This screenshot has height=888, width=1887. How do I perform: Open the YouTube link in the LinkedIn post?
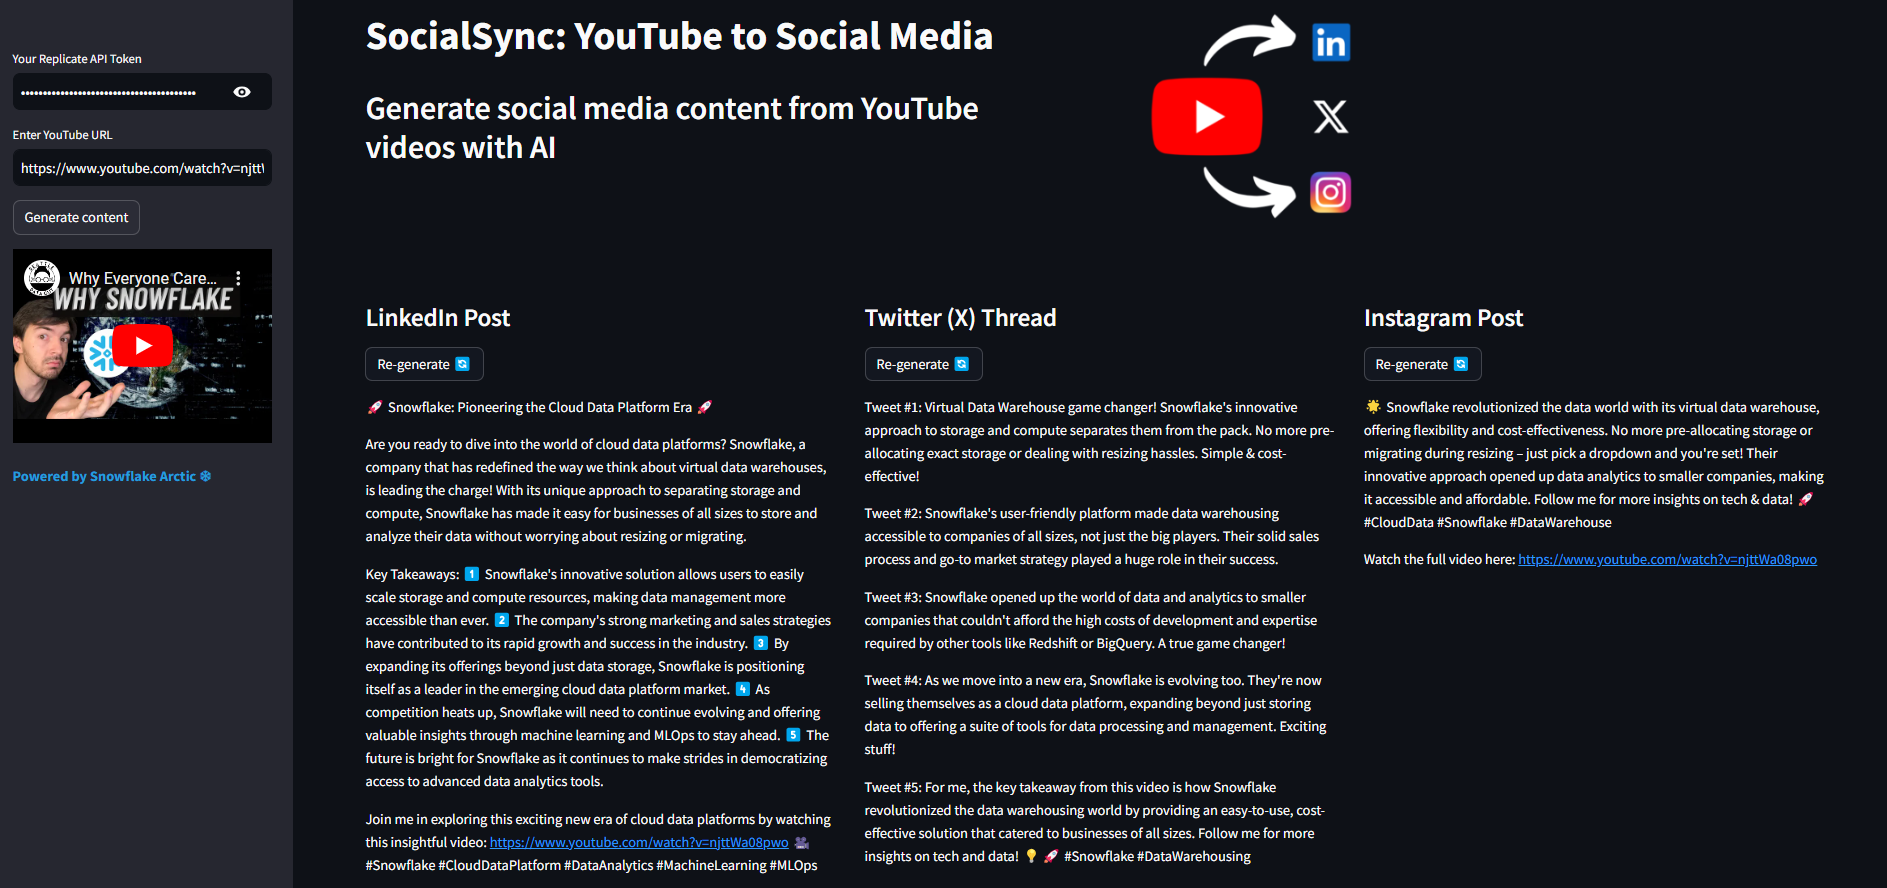pyautogui.click(x=639, y=842)
